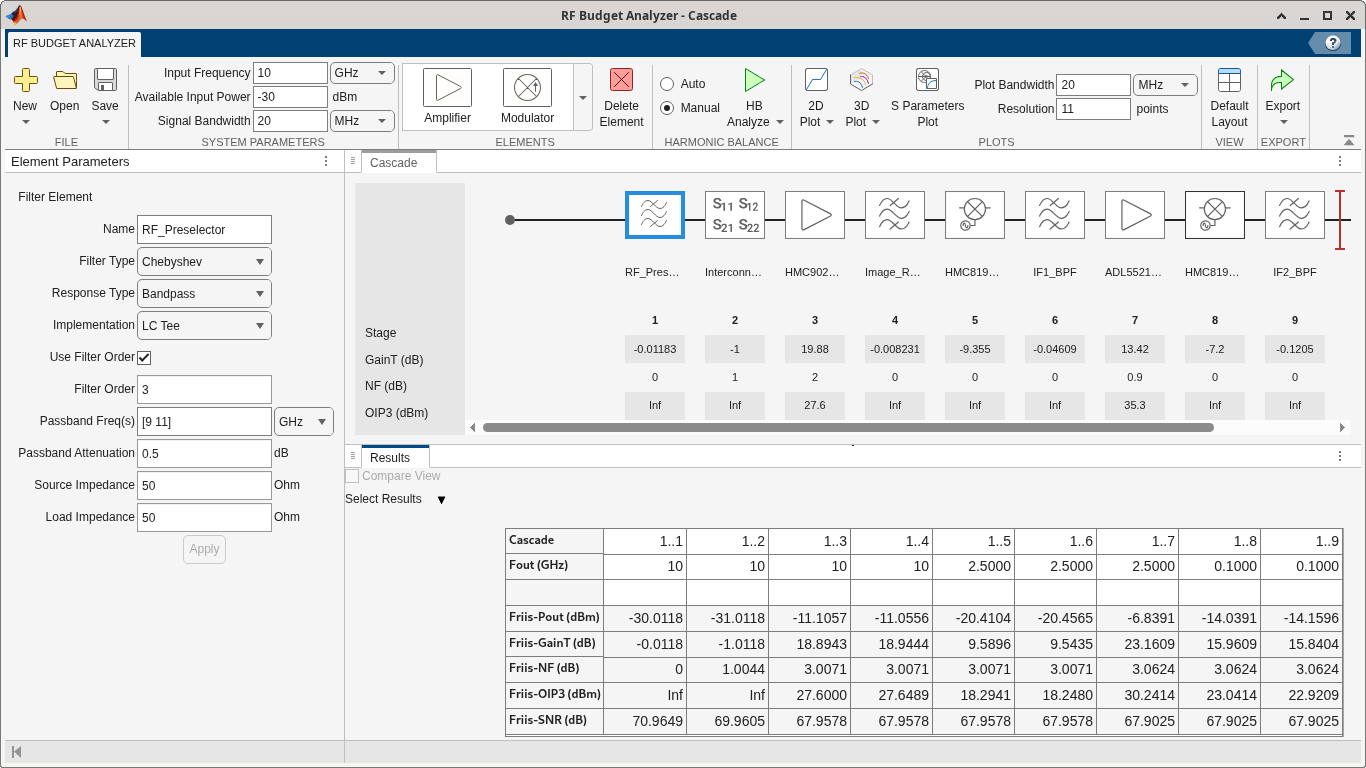Click the Save disk icon
Viewport: 1366px width, 768px height.
105,80
